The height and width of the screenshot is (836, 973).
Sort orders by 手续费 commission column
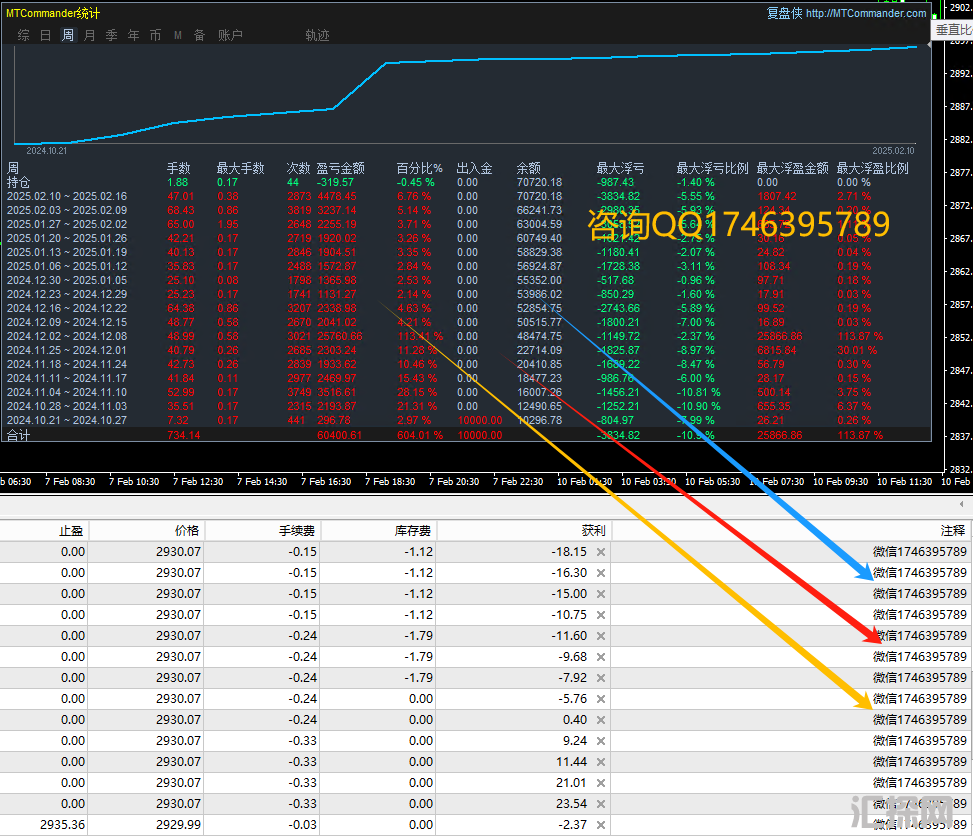[x=297, y=531]
